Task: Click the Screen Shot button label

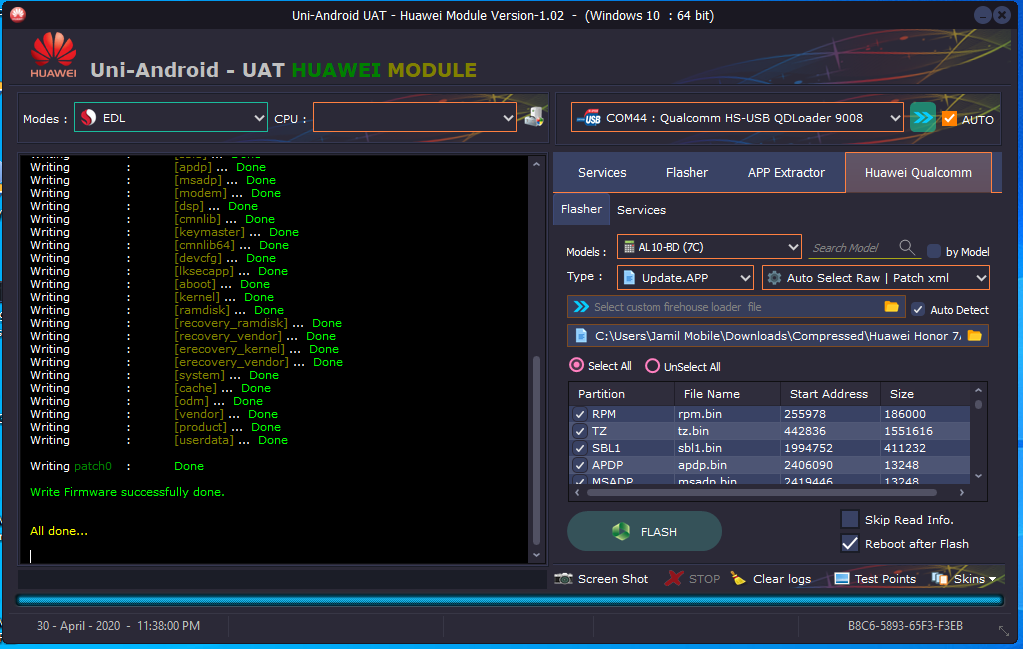Action: pos(613,579)
